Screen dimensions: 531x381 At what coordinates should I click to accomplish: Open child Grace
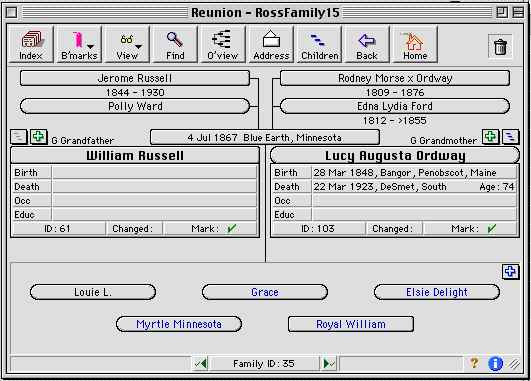click(265, 292)
